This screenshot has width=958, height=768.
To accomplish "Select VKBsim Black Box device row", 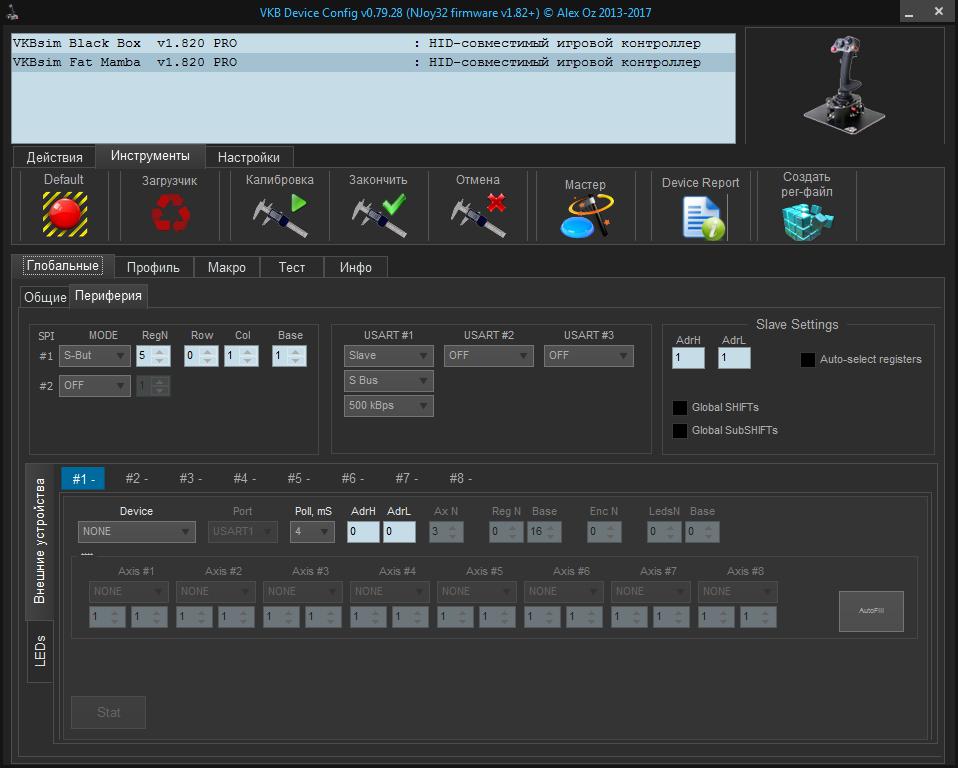I will pyautogui.click(x=373, y=43).
